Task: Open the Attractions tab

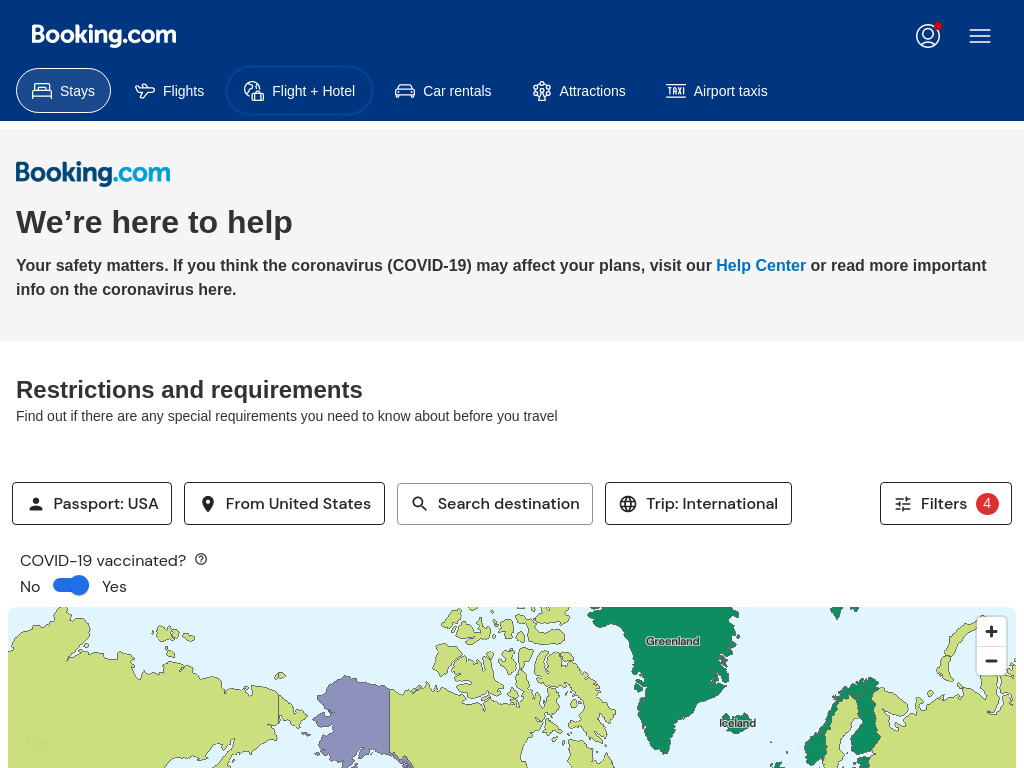Action: (x=579, y=91)
